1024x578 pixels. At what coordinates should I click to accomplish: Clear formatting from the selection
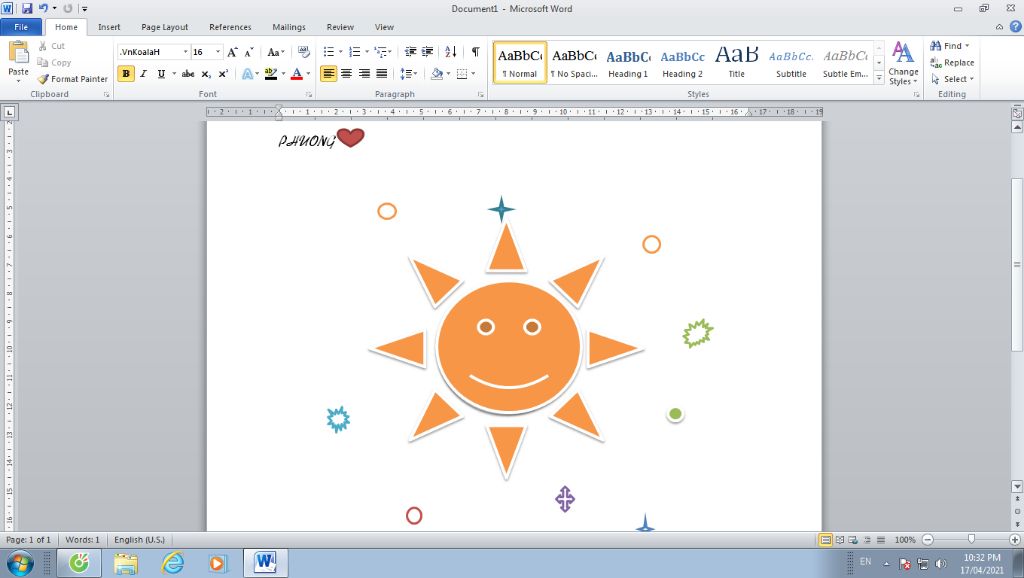(304, 52)
